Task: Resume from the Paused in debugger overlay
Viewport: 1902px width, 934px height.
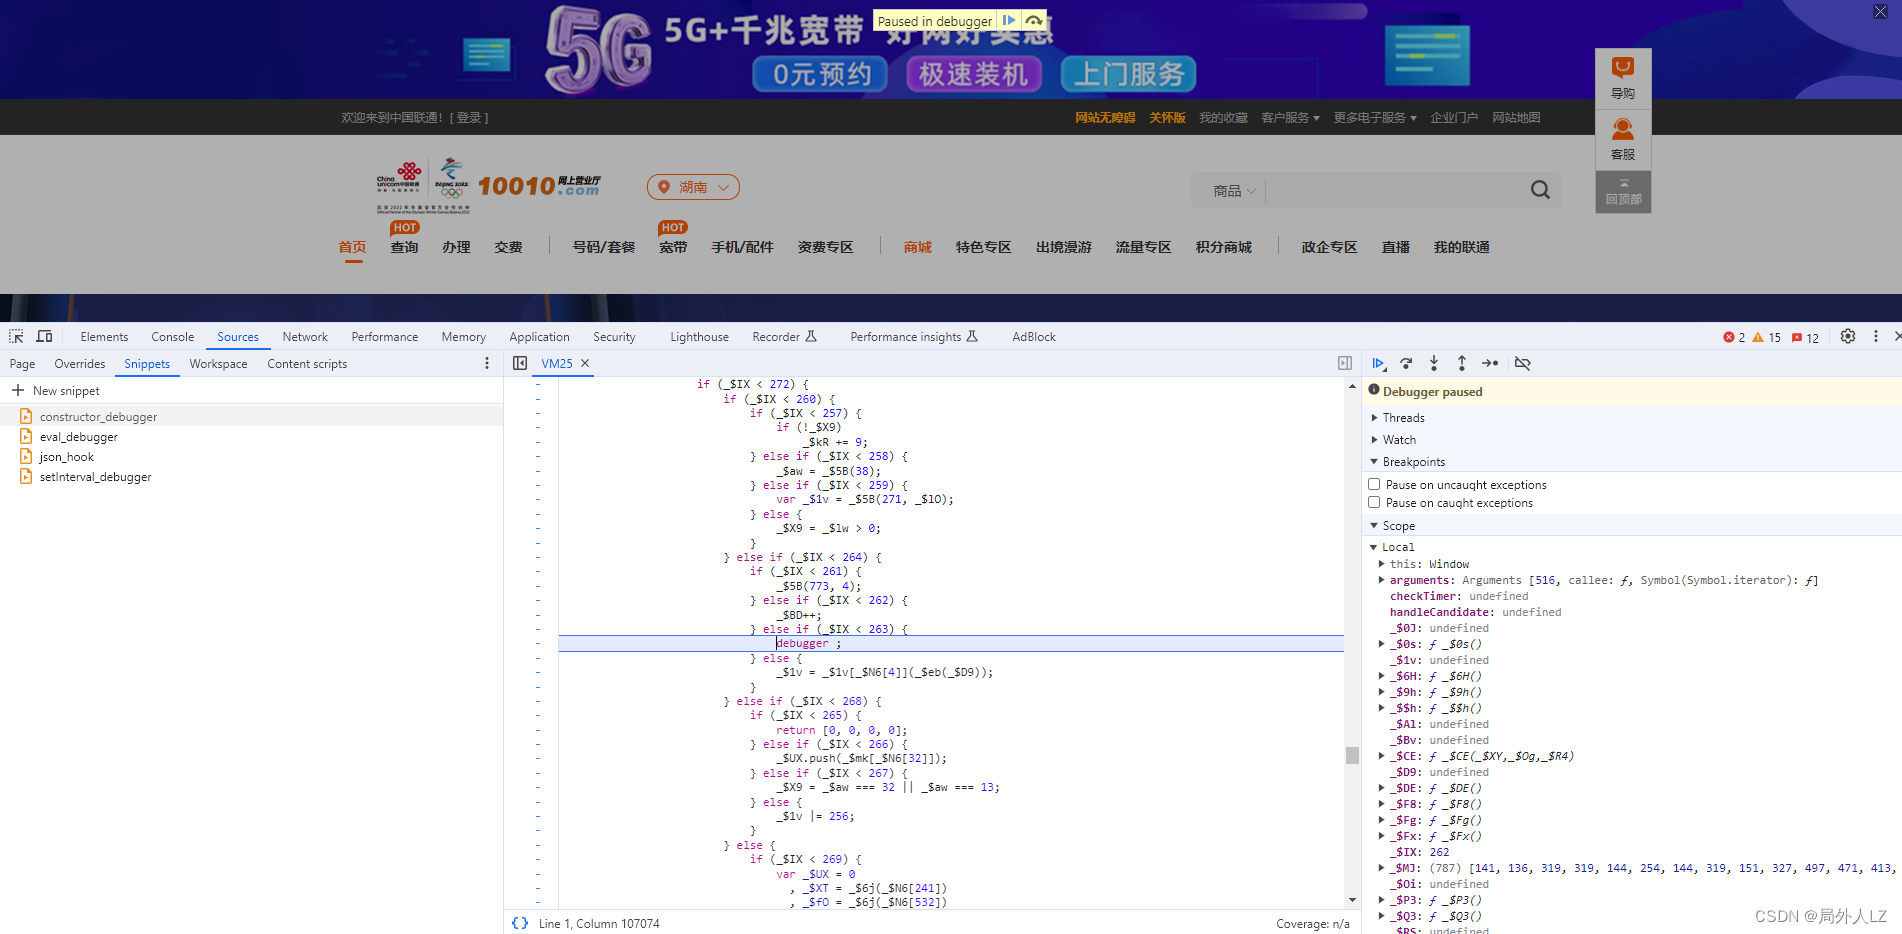Action: (1009, 20)
